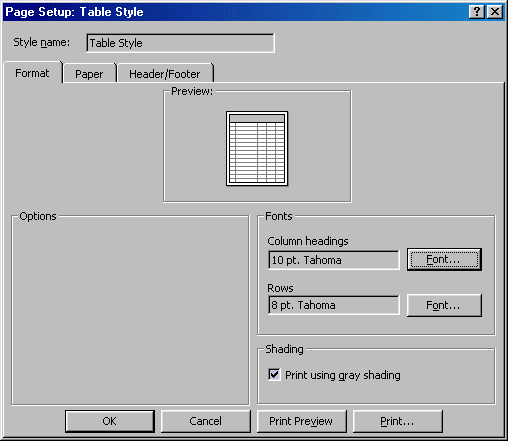Toggle Print using gray shading checkbox
This screenshot has height=441, width=508.
[x=274, y=375]
